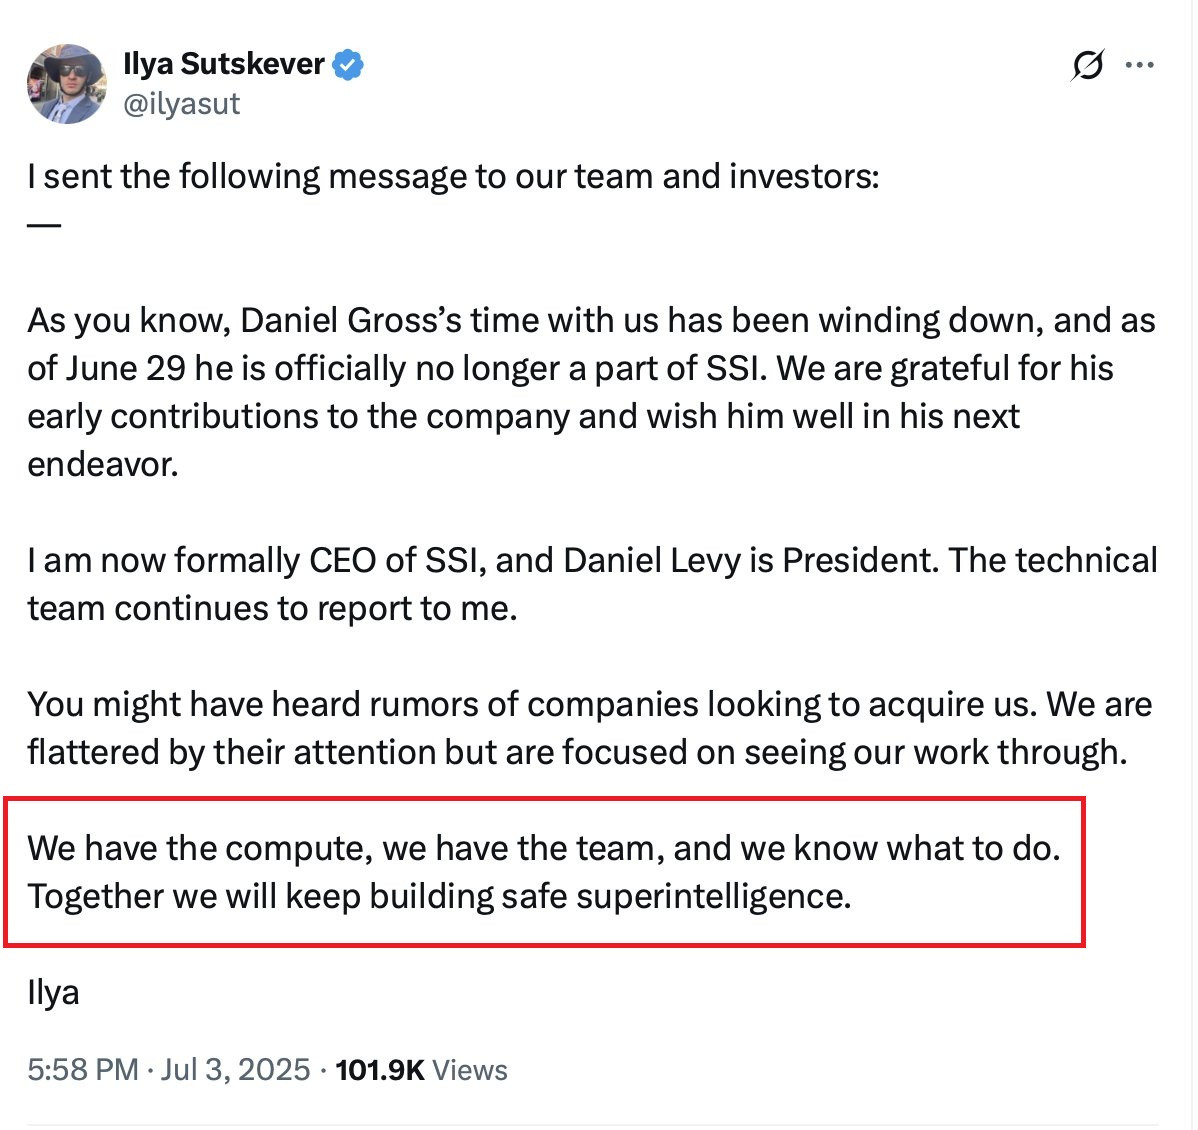Click the Jul 3, 2025 date
The image size is (1198, 1130).
pyautogui.click(x=235, y=1069)
